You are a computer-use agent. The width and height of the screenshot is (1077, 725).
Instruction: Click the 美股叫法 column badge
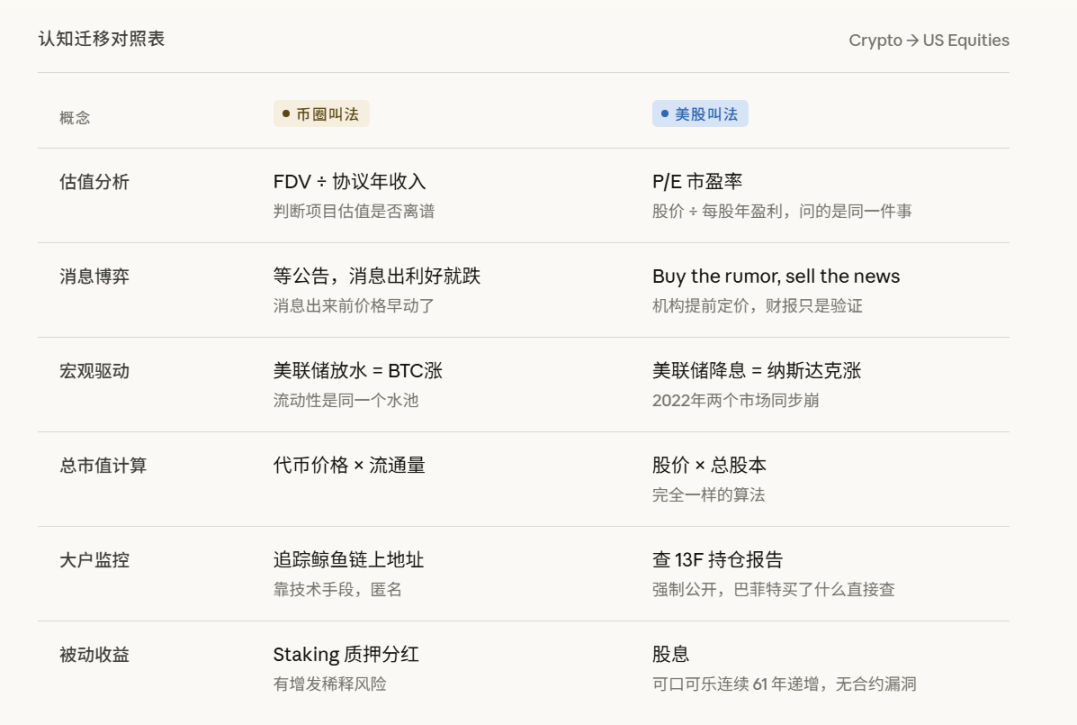[700, 114]
